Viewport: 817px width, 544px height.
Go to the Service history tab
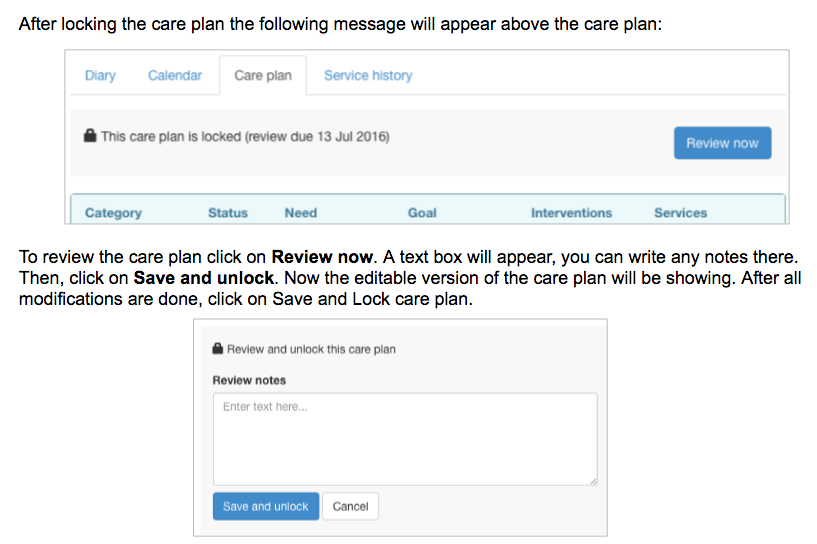[367, 76]
